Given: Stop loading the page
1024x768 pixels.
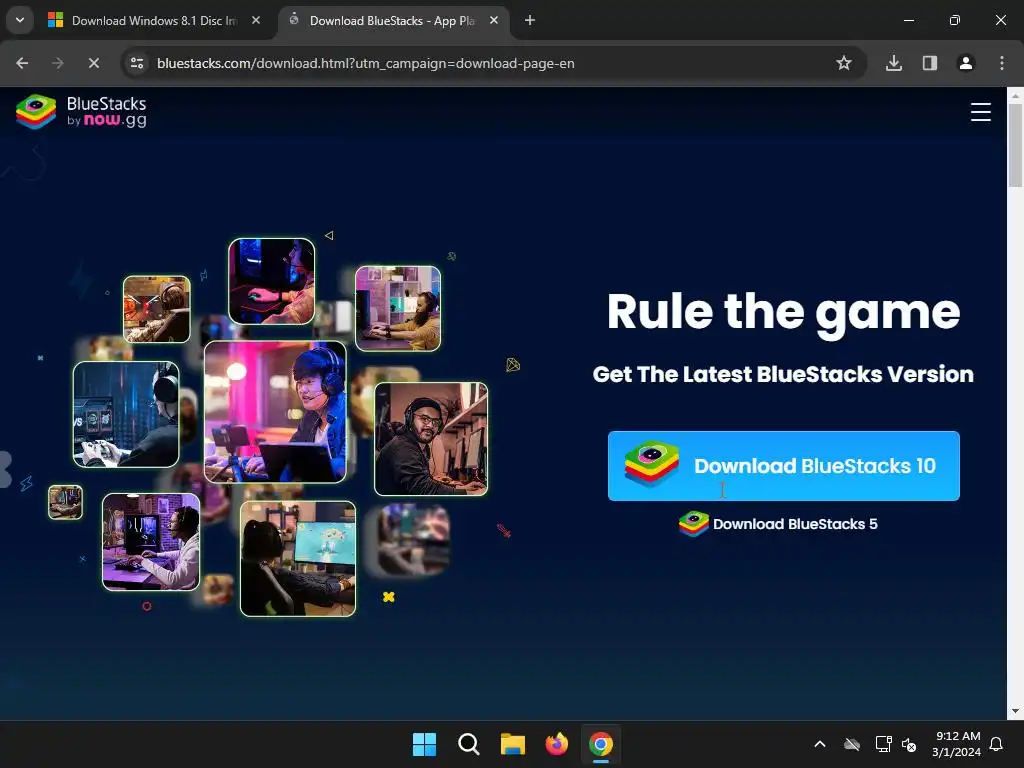Looking at the screenshot, I should (94, 63).
